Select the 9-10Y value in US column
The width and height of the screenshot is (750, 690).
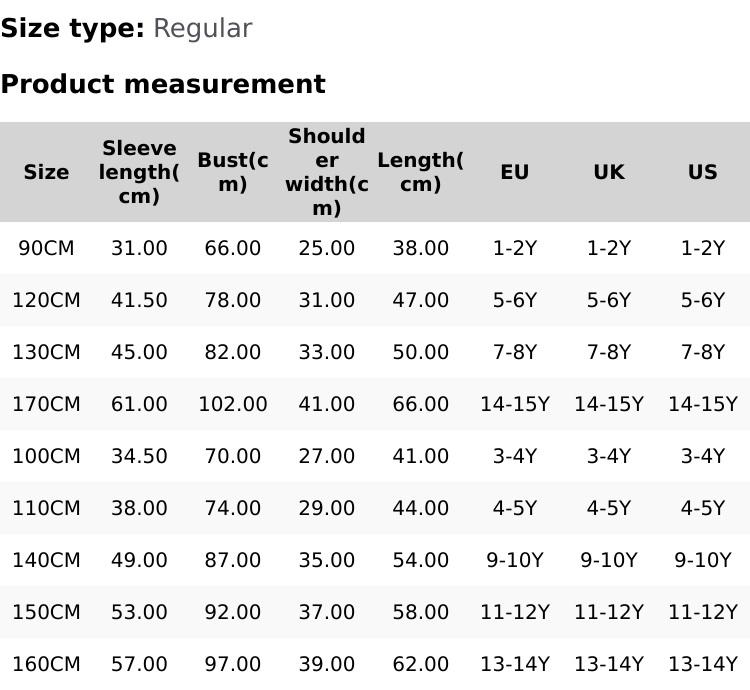[x=702, y=560]
